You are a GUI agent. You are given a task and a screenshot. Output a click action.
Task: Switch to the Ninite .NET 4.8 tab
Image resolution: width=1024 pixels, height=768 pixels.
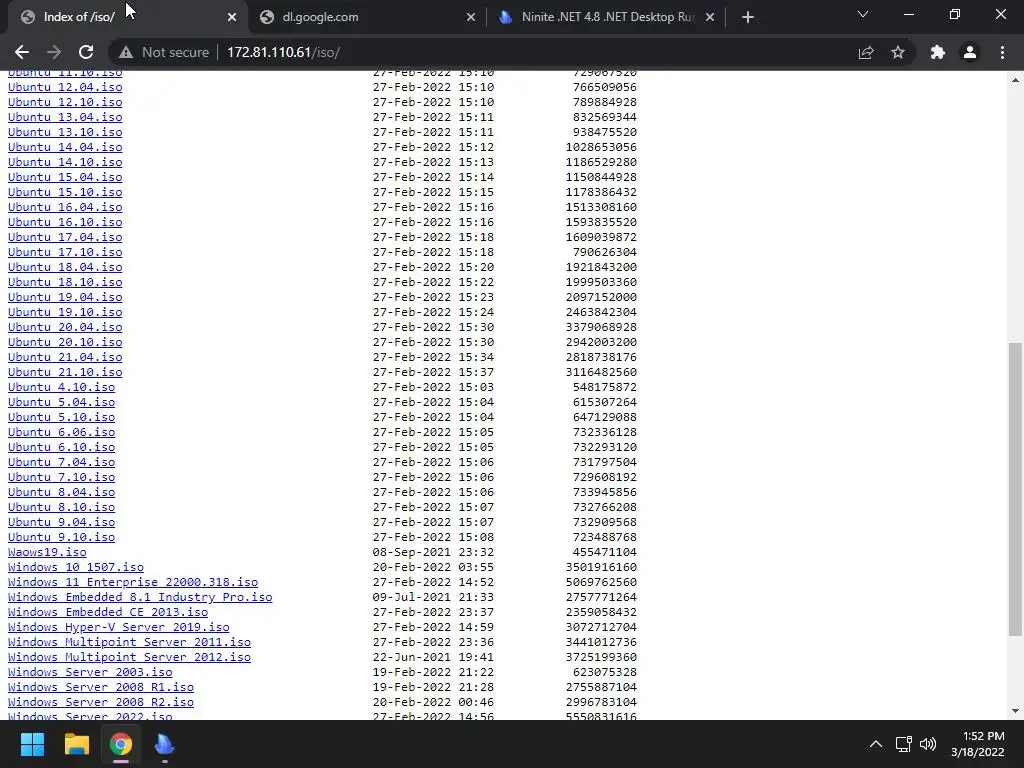coord(607,17)
